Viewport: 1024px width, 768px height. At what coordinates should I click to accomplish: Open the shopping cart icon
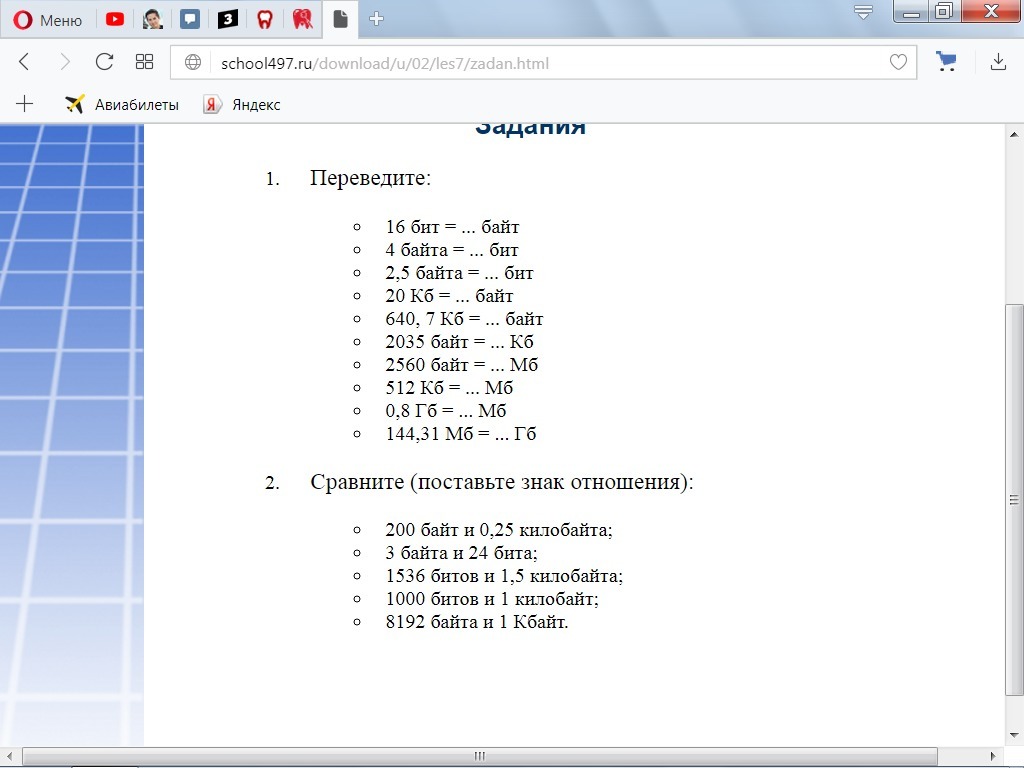pyautogui.click(x=946, y=61)
